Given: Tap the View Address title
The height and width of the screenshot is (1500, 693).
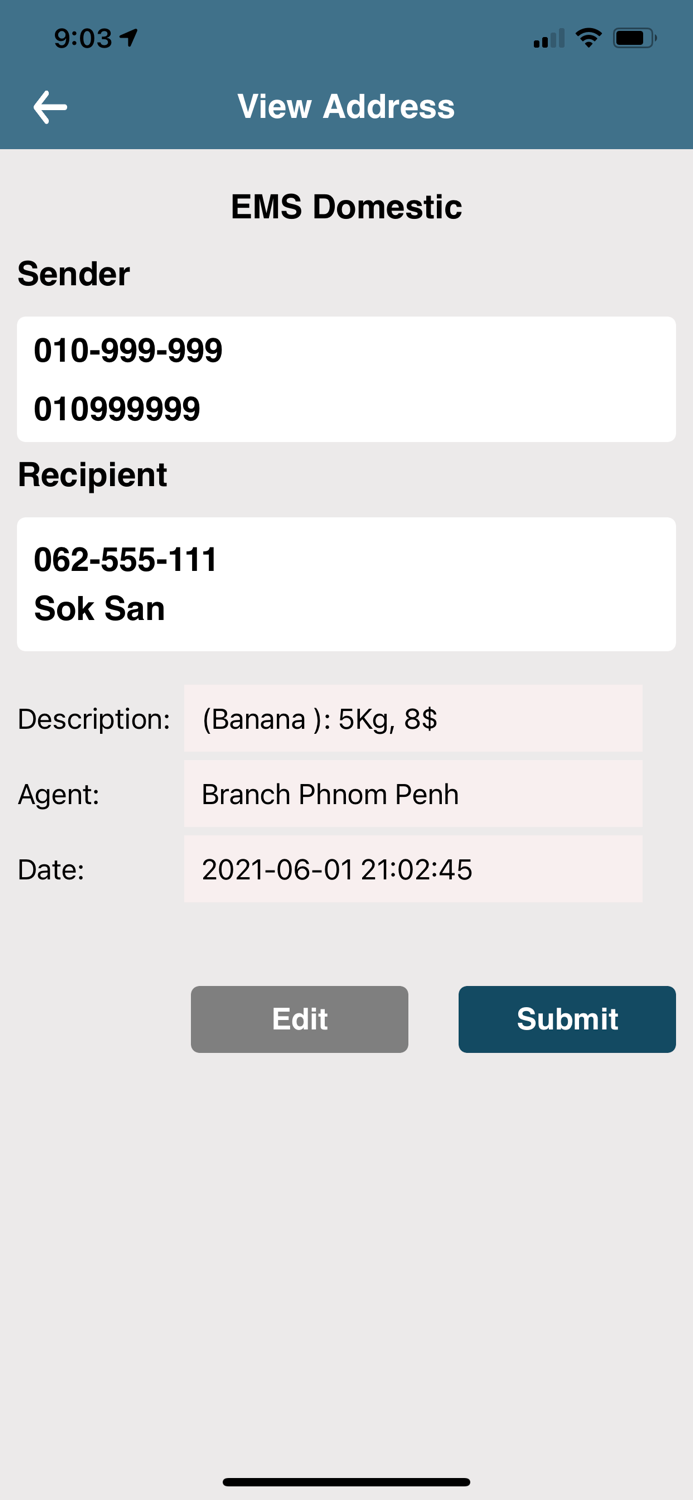Looking at the screenshot, I should pos(346,107).
